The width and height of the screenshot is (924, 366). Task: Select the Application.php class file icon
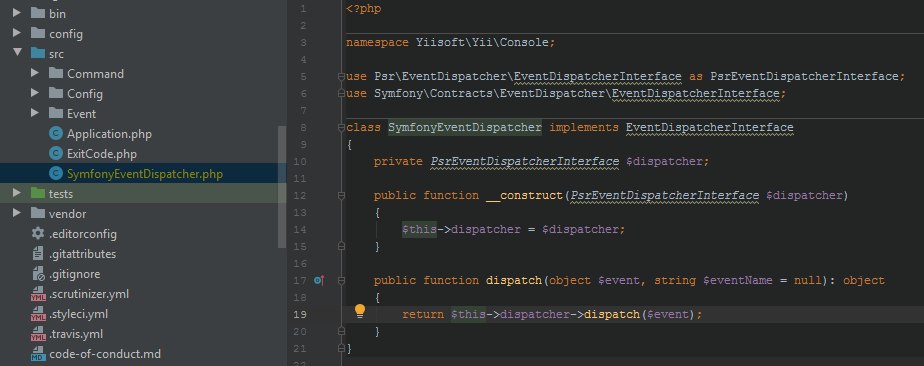(x=56, y=134)
